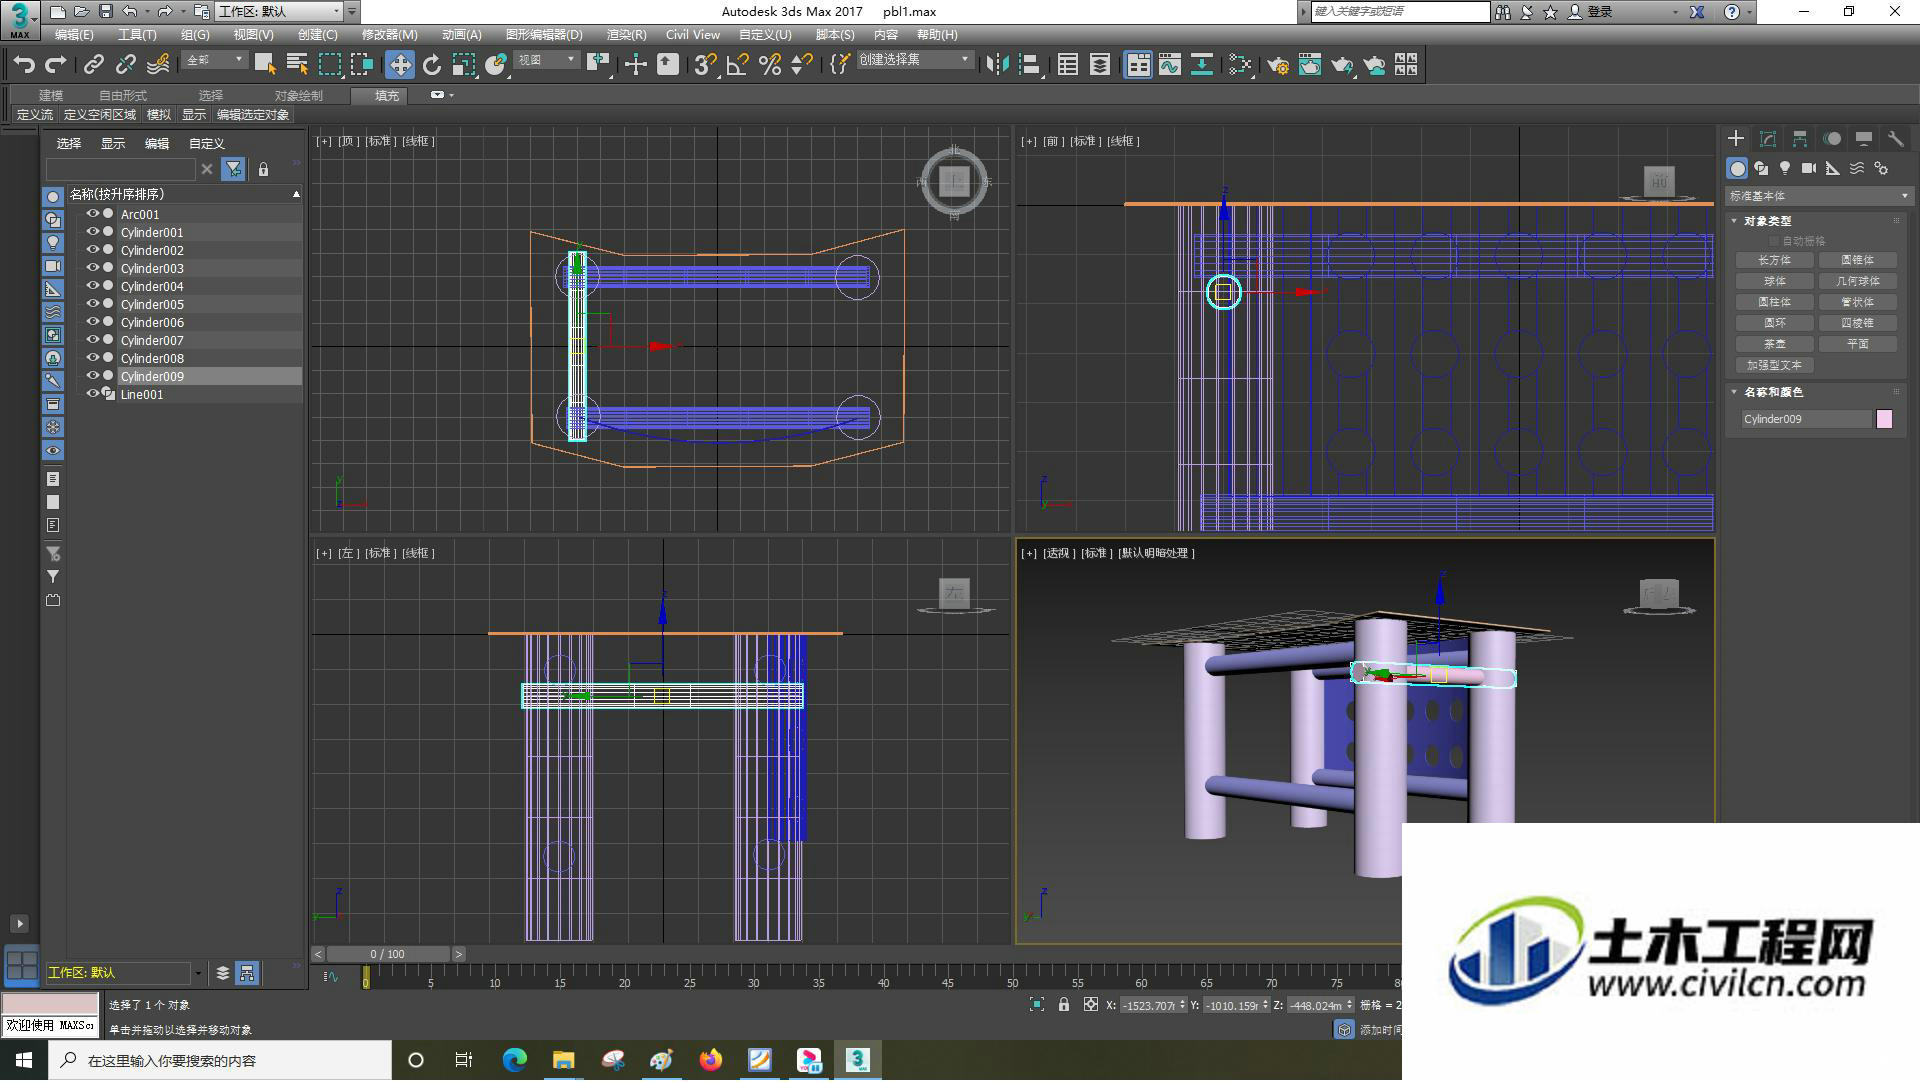Open the pink object color swatch
Image resolution: width=1920 pixels, height=1082 pixels.
(1885, 419)
